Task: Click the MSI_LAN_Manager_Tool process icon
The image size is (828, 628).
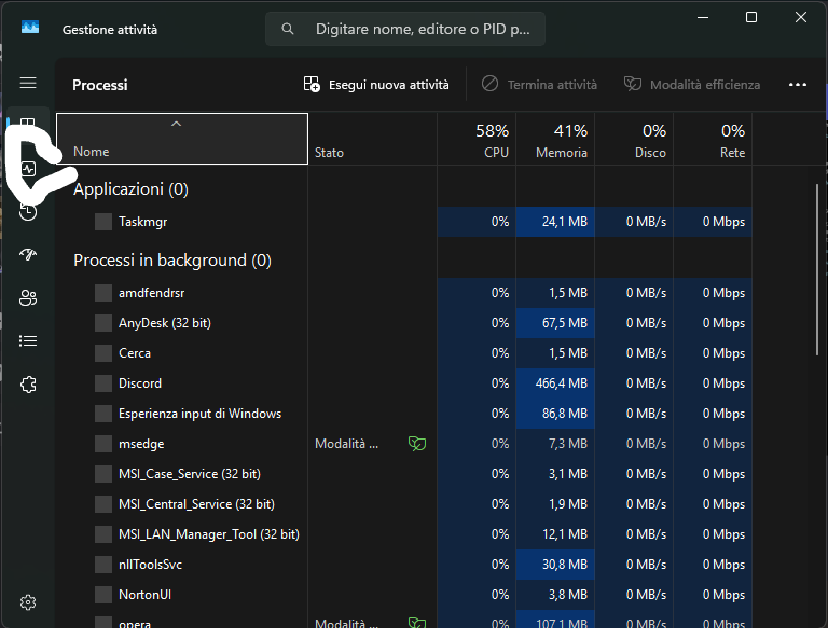Action: [x=104, y=534]
